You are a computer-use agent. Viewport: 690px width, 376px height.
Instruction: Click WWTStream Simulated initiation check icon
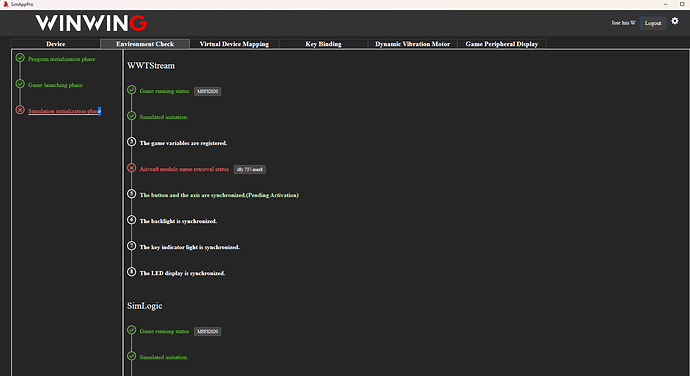click(x=132, y=116)
